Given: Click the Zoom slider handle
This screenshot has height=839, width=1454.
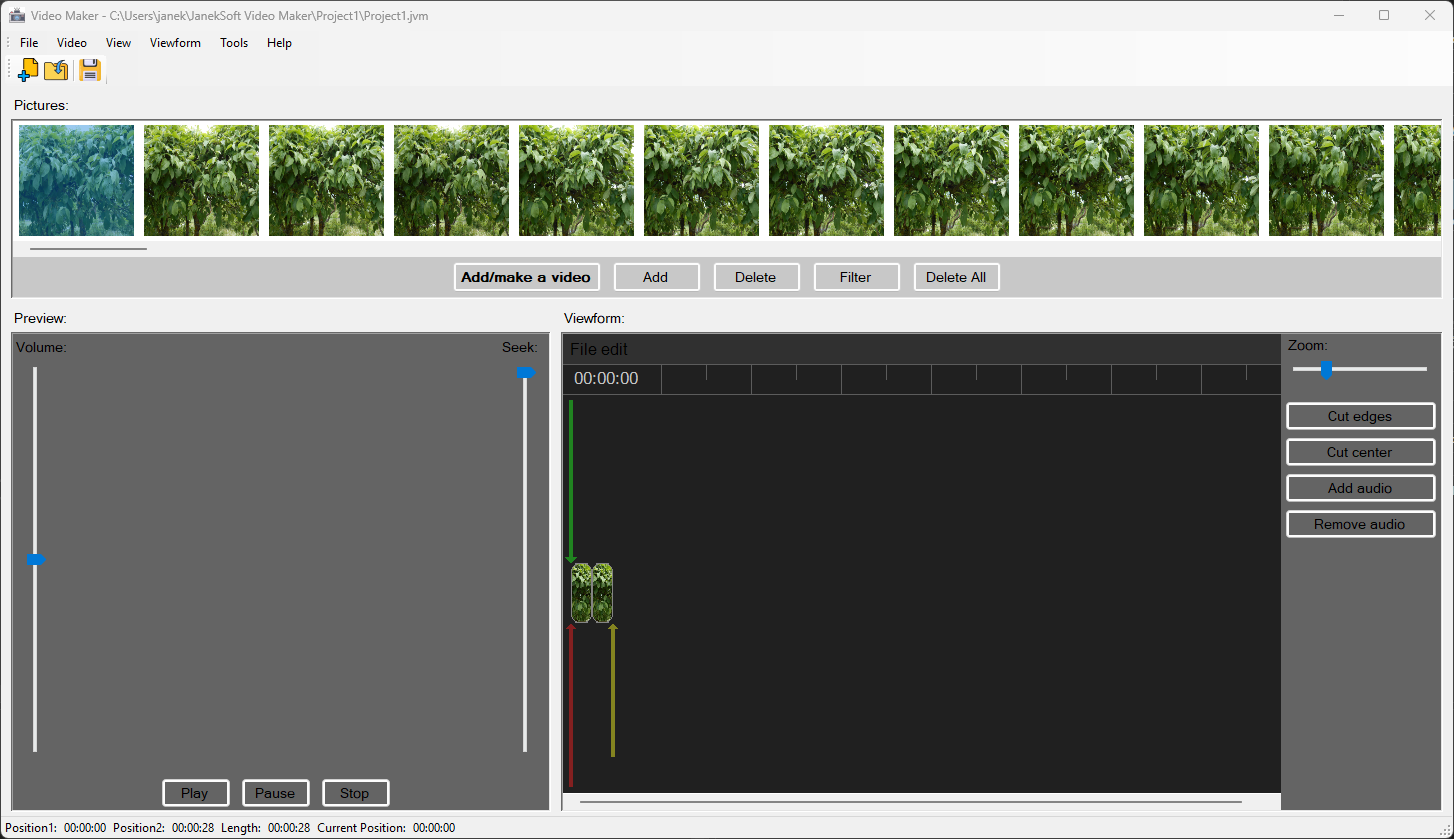Looking at the screenshot, I should point(1326,370).
